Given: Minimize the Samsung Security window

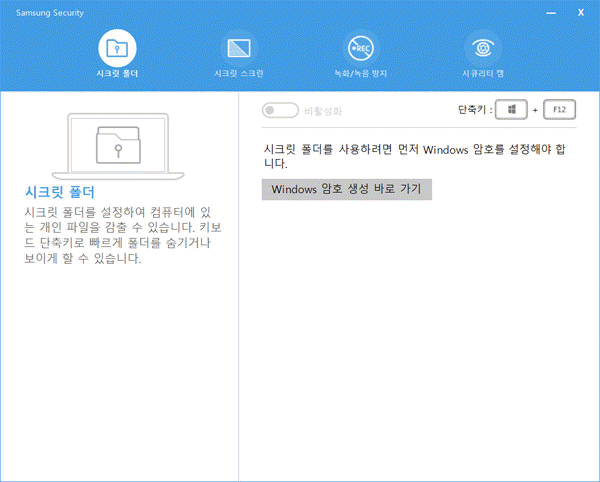Looking at the screenshot, I should tap(551, 13).
